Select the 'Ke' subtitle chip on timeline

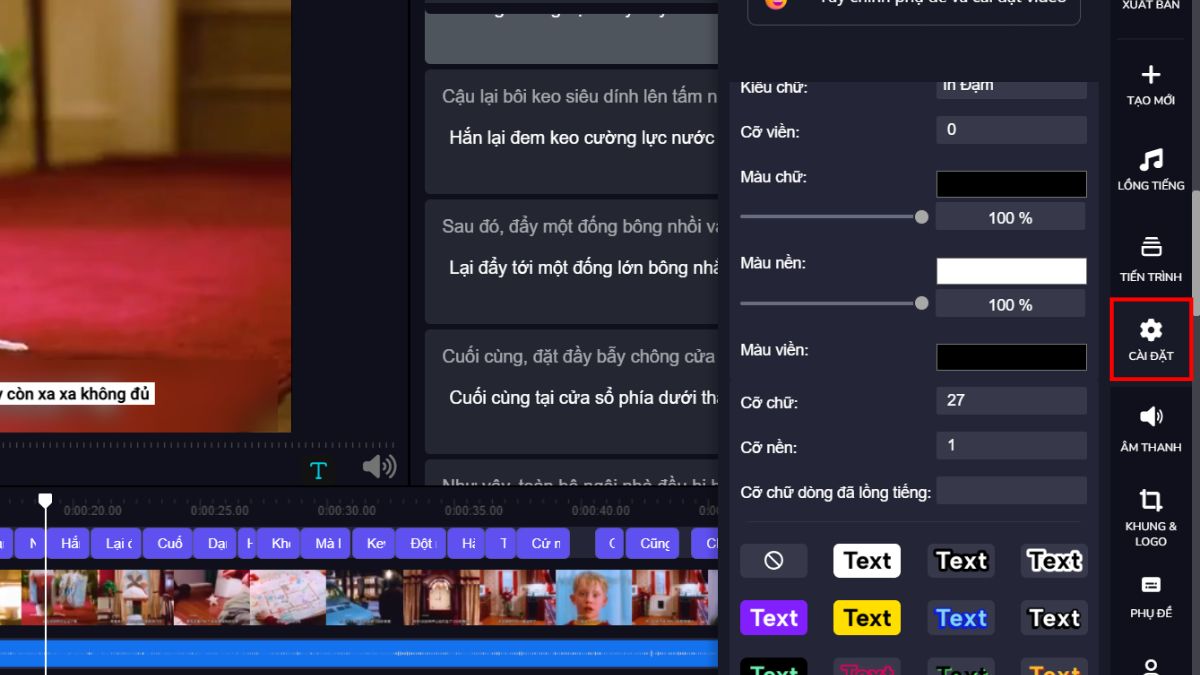coord(374,543)
